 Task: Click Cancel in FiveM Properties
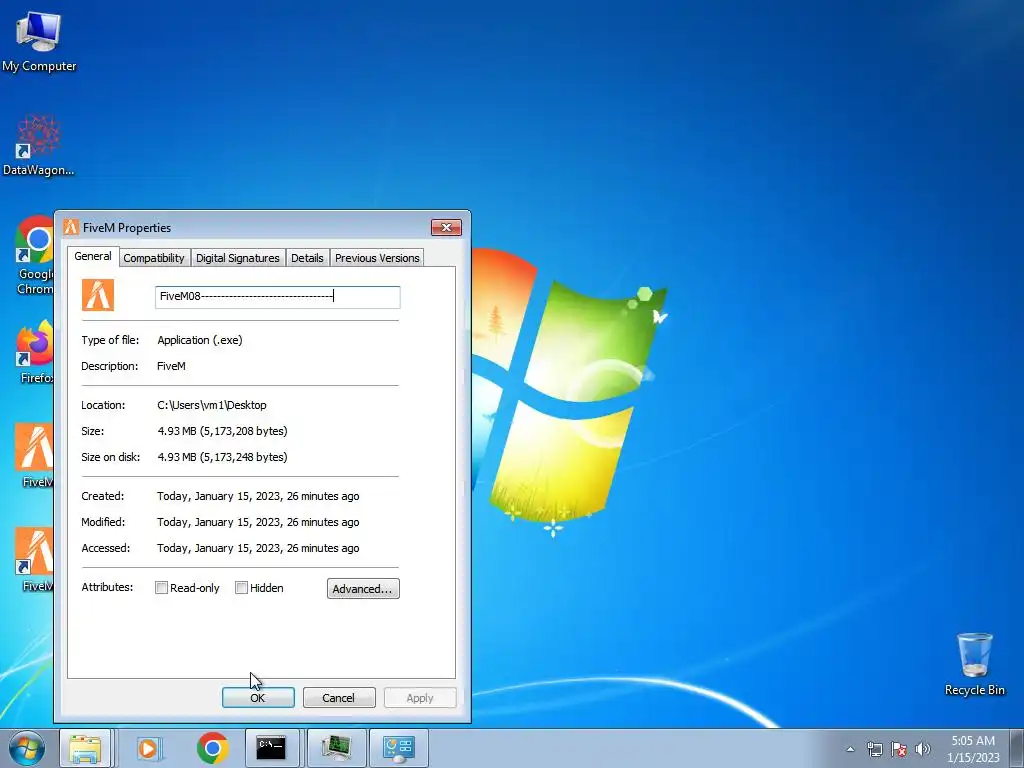338,697
